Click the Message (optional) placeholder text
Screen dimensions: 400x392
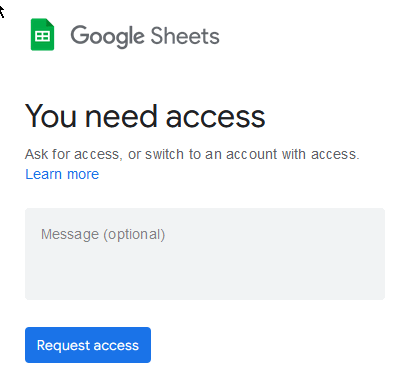click(x=103, y=235)
